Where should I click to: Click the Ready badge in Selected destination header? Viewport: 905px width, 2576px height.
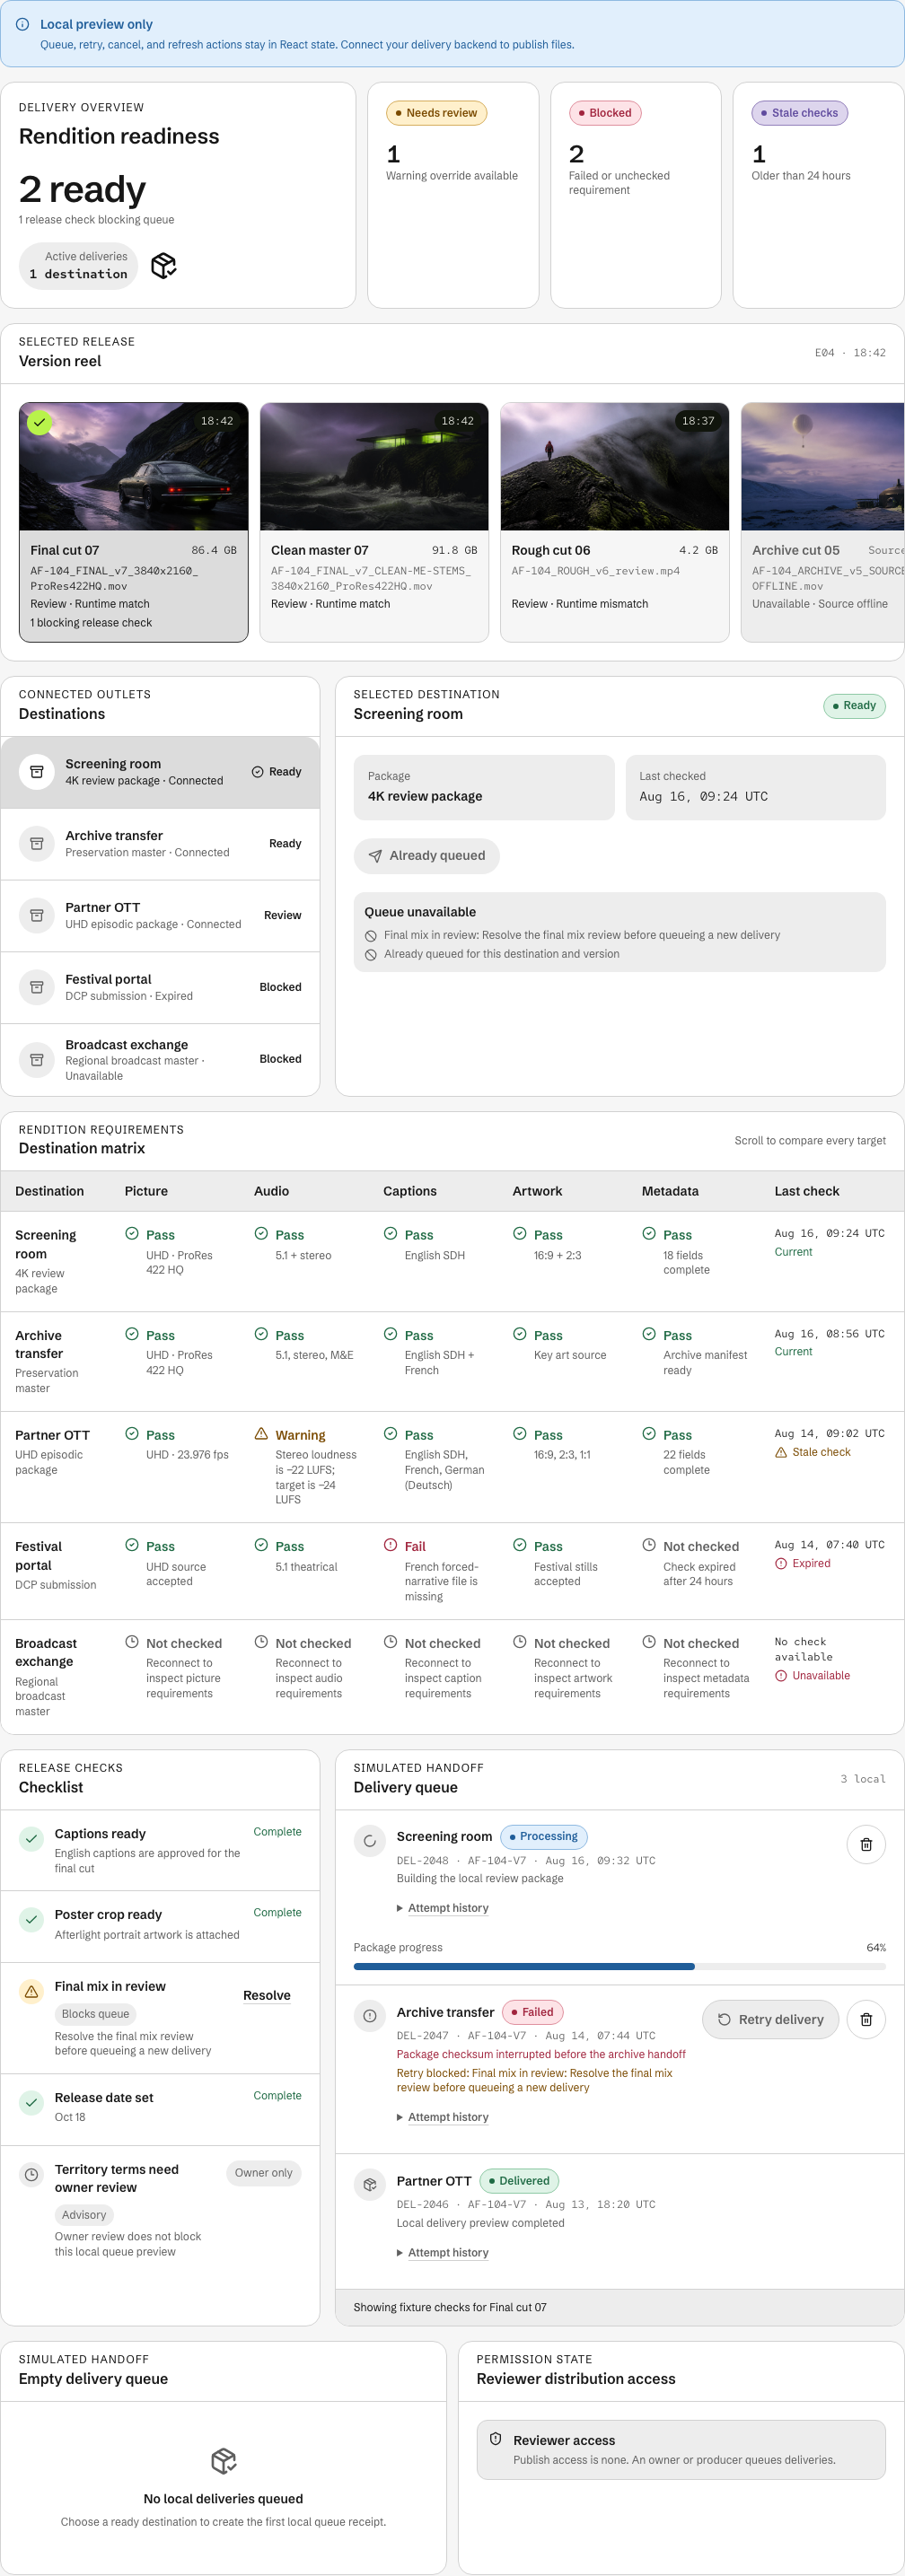point(855,706)
